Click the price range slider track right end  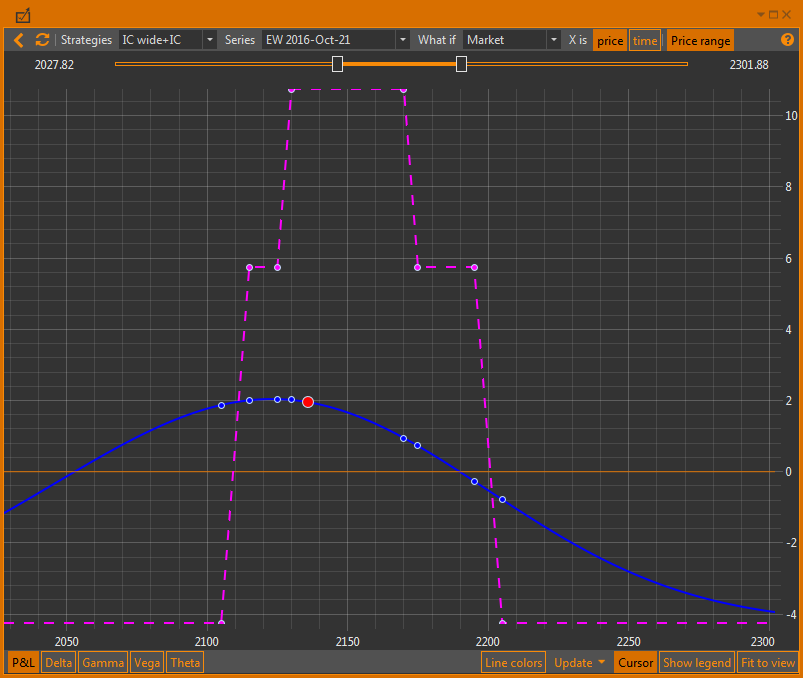tap(686, 64)
